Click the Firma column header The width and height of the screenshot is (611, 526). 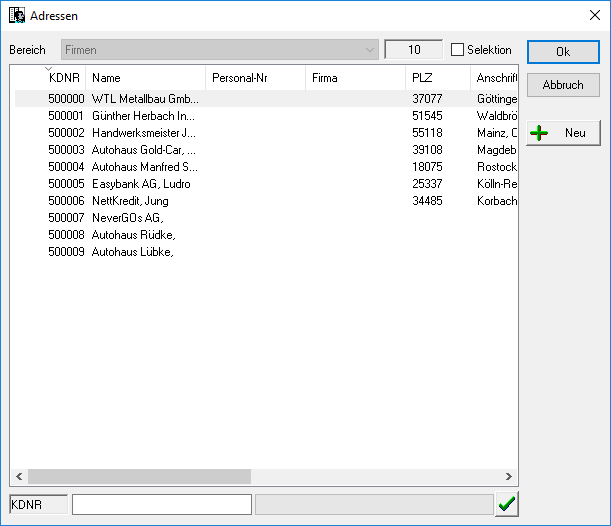(355, 78)
